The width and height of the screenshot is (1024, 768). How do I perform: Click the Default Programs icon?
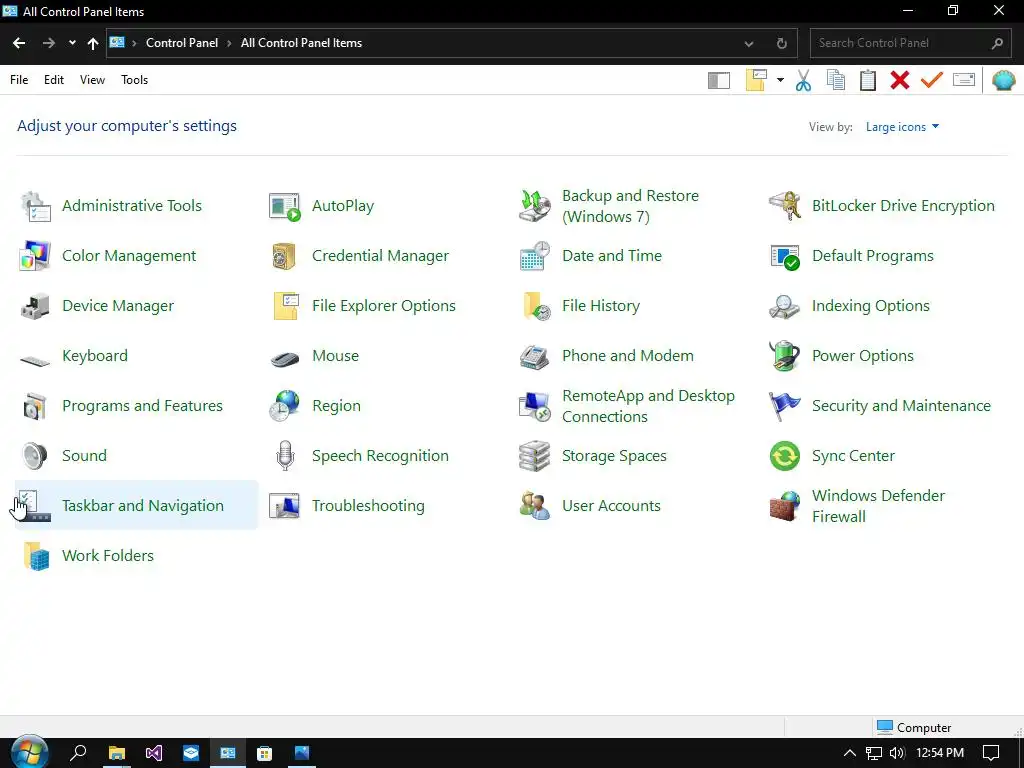784,256
